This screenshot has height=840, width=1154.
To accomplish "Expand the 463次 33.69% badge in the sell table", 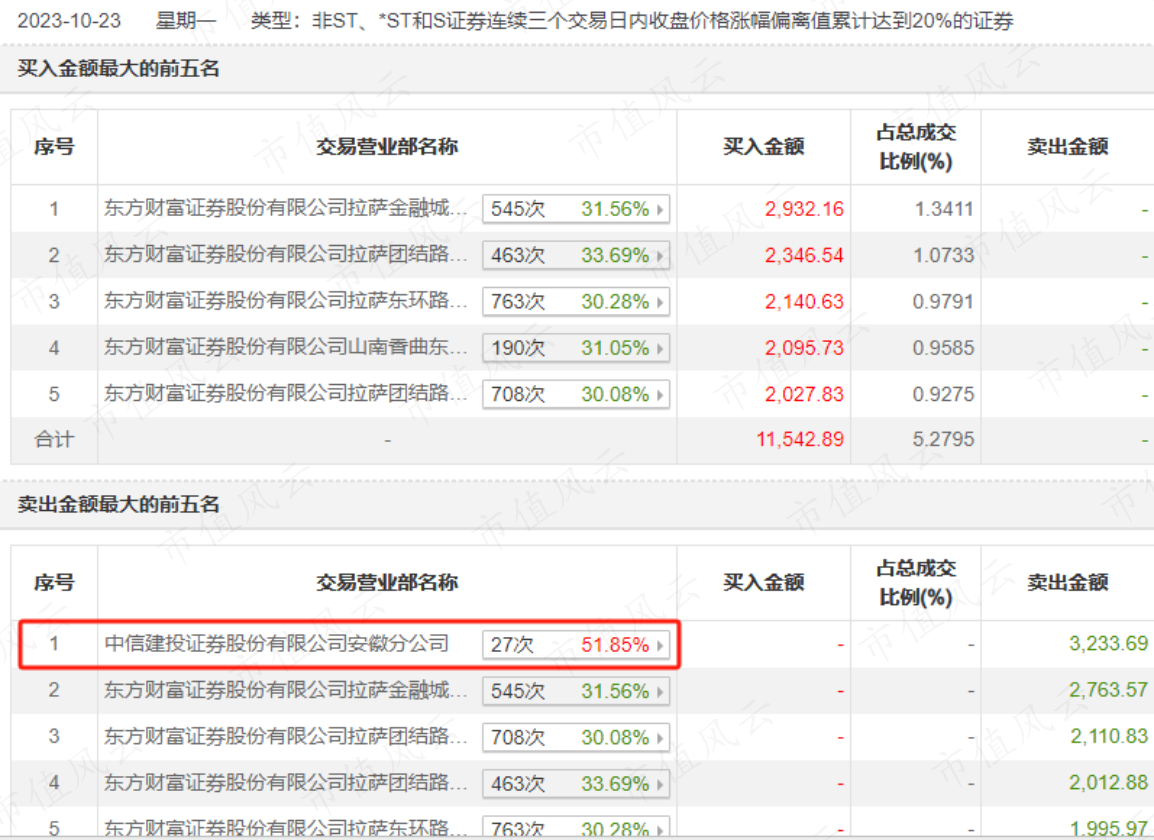I will tap(576, 784).
